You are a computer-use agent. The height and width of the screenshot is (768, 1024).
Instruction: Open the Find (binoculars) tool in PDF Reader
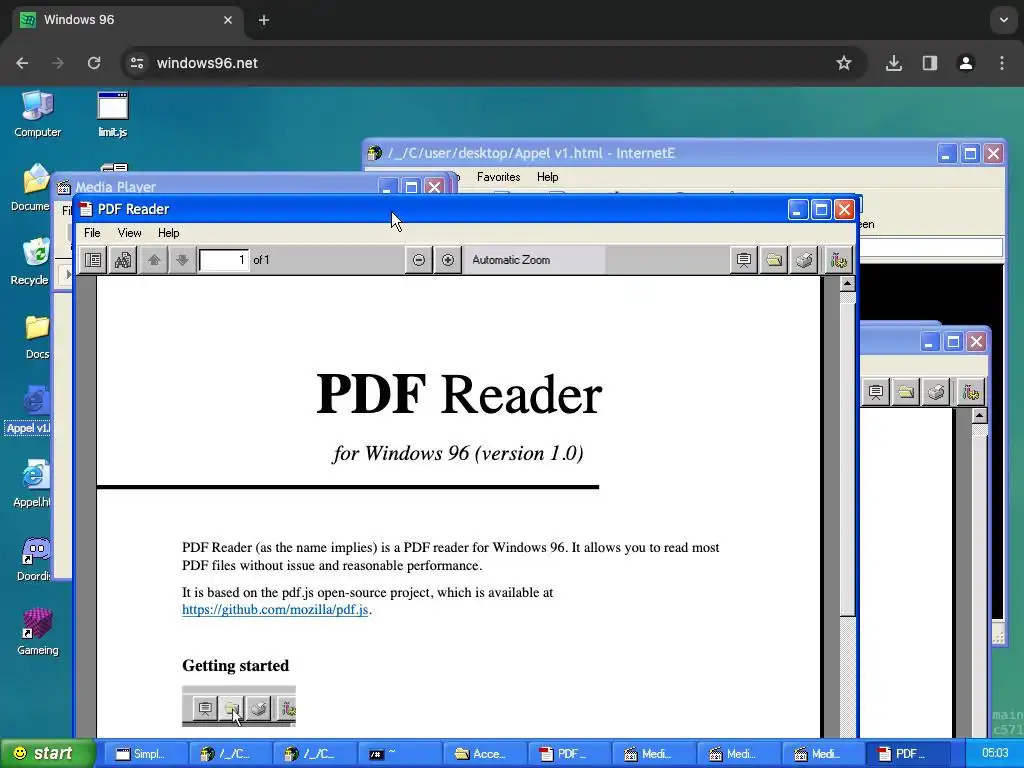coord(123,260)
